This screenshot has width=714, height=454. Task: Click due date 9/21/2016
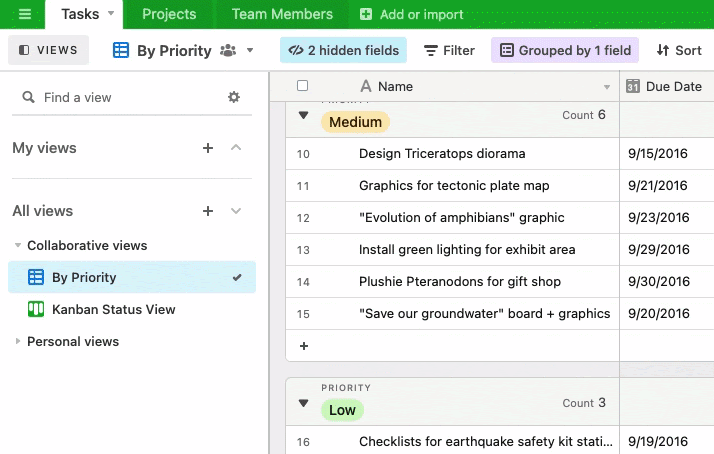pyautogui.click(x=658, y=186)
